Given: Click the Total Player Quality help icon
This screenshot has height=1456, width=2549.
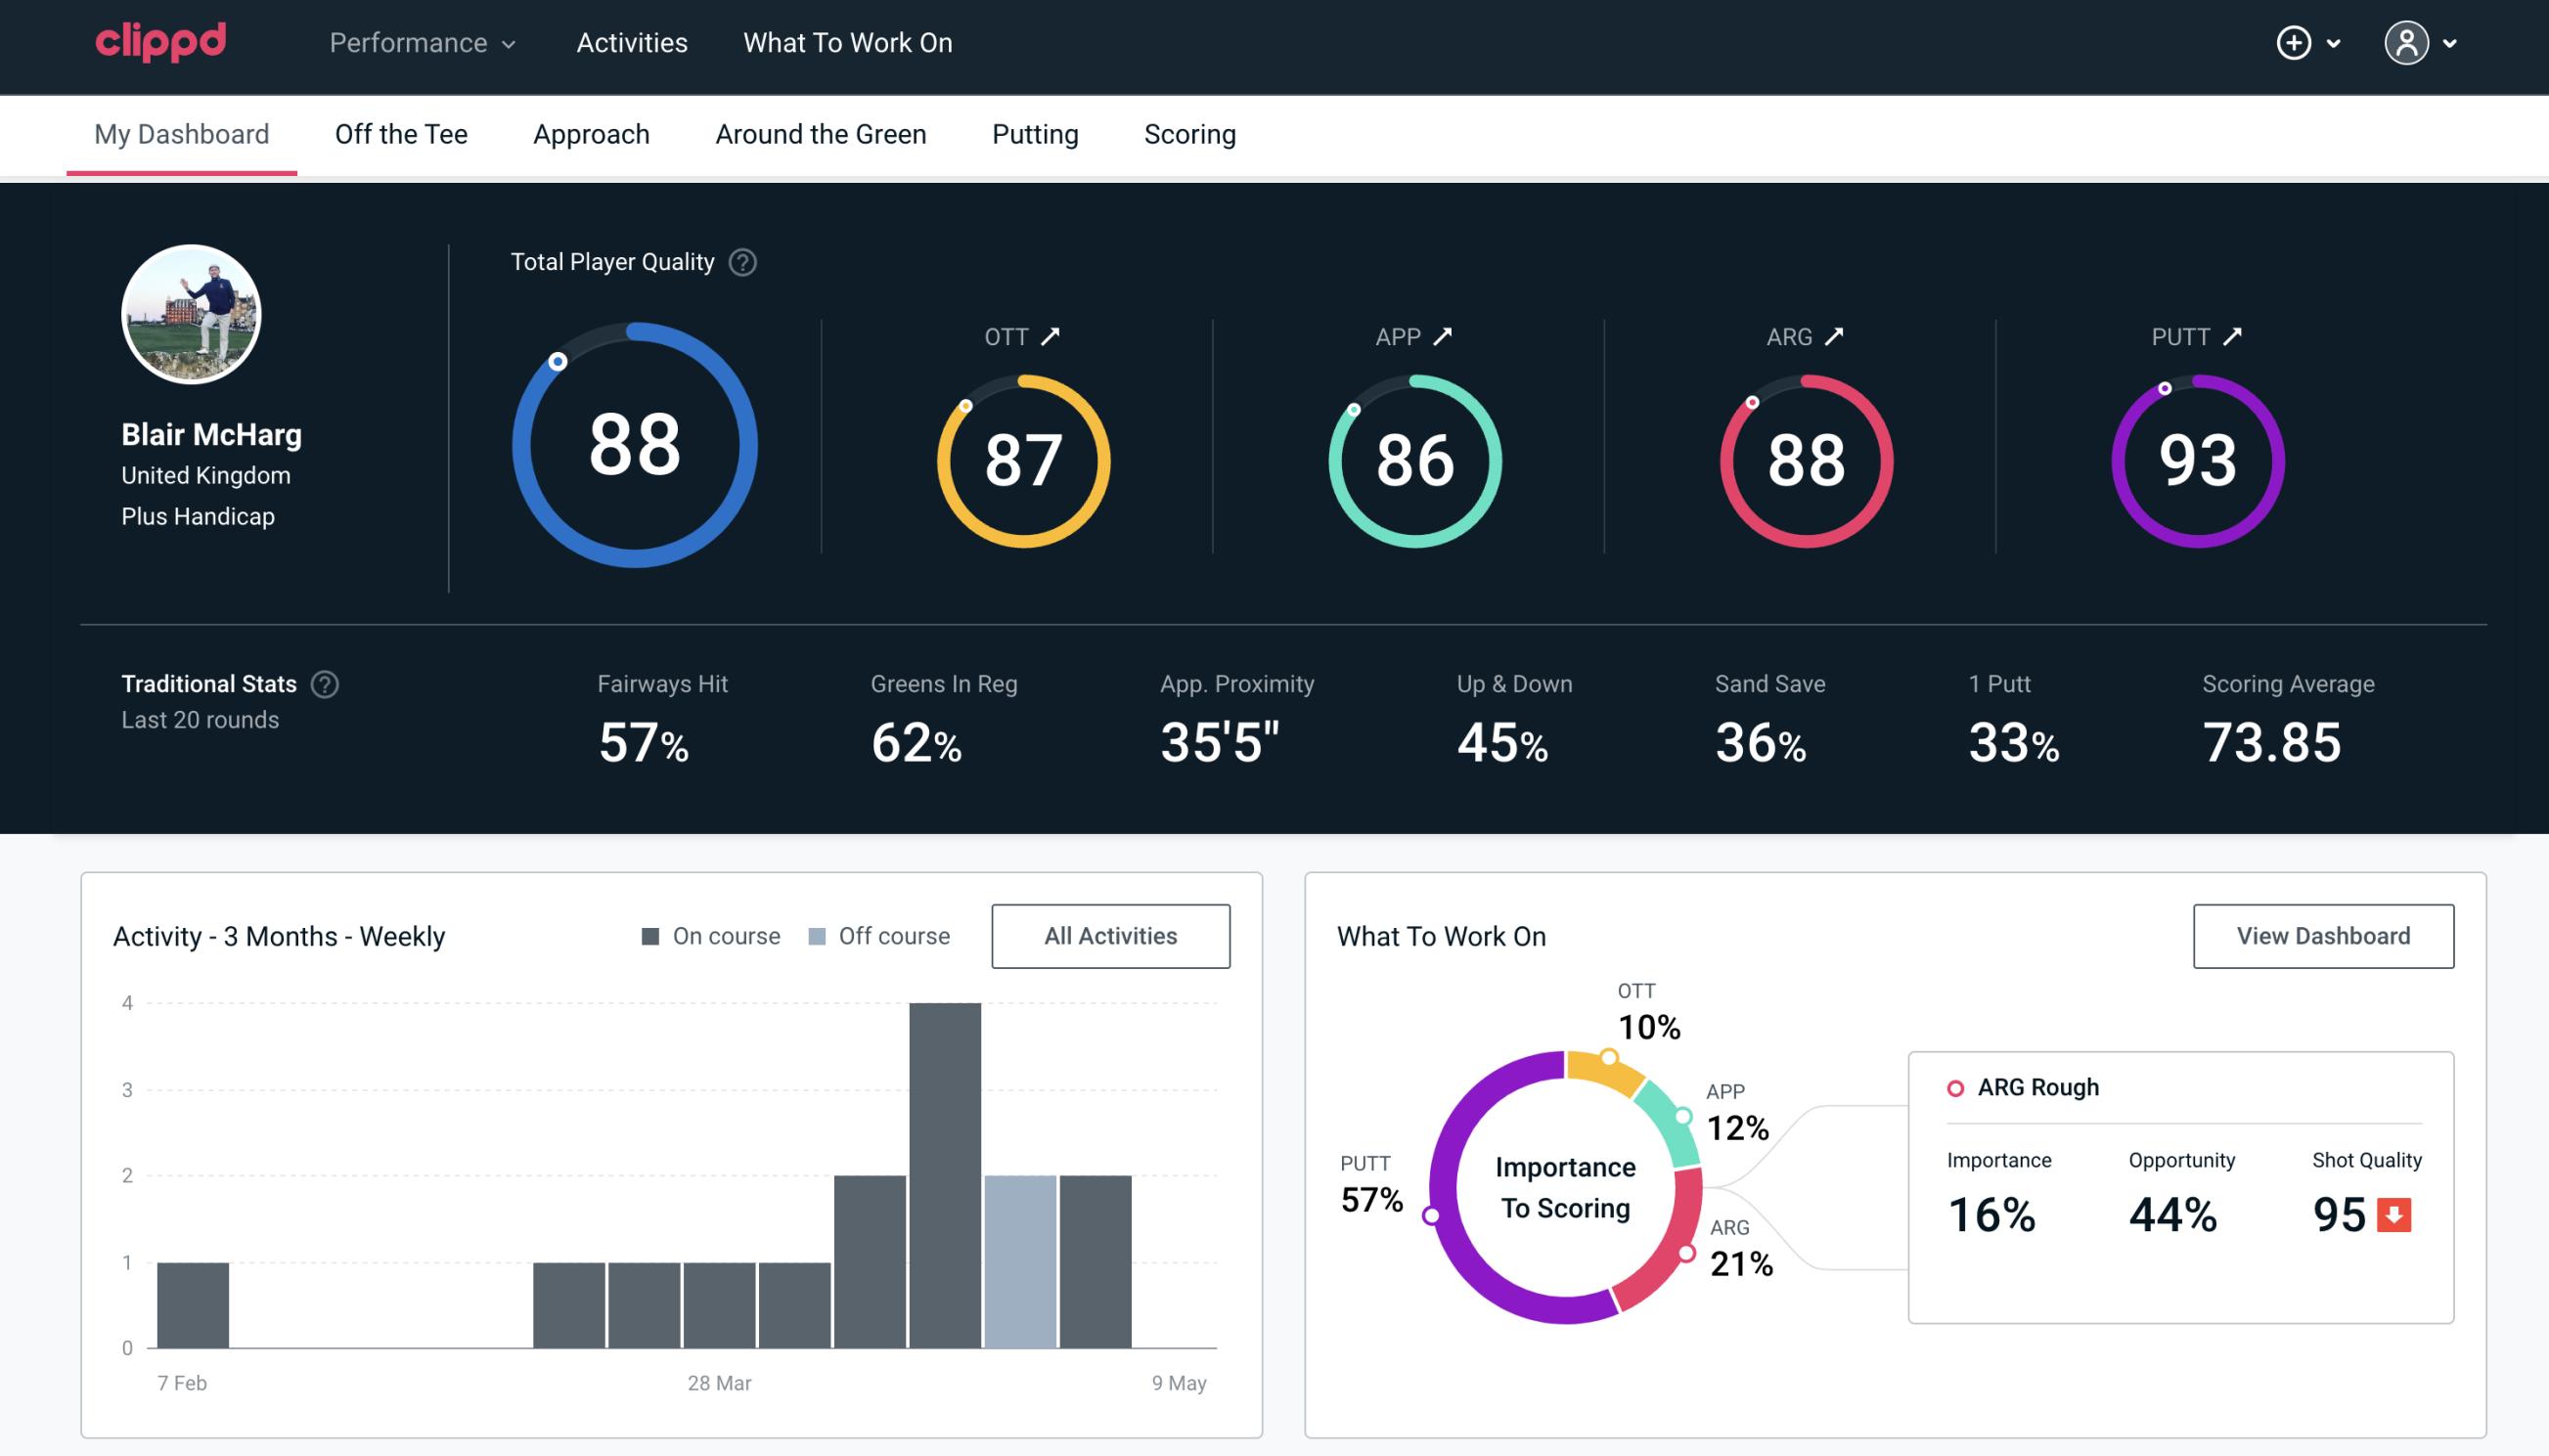Looking at the screenshot, I should click(738, 261).
